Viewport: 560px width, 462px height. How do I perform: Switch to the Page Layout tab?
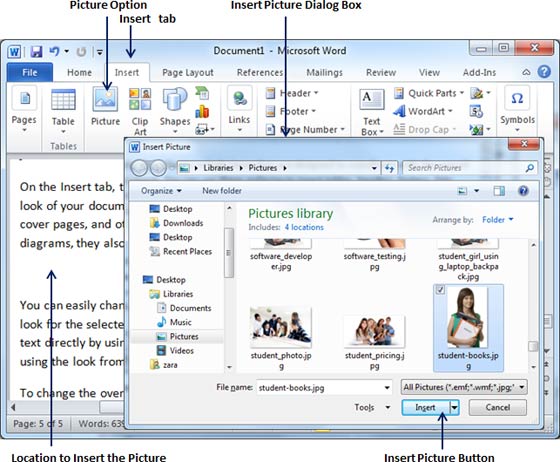tap(188, 72)
